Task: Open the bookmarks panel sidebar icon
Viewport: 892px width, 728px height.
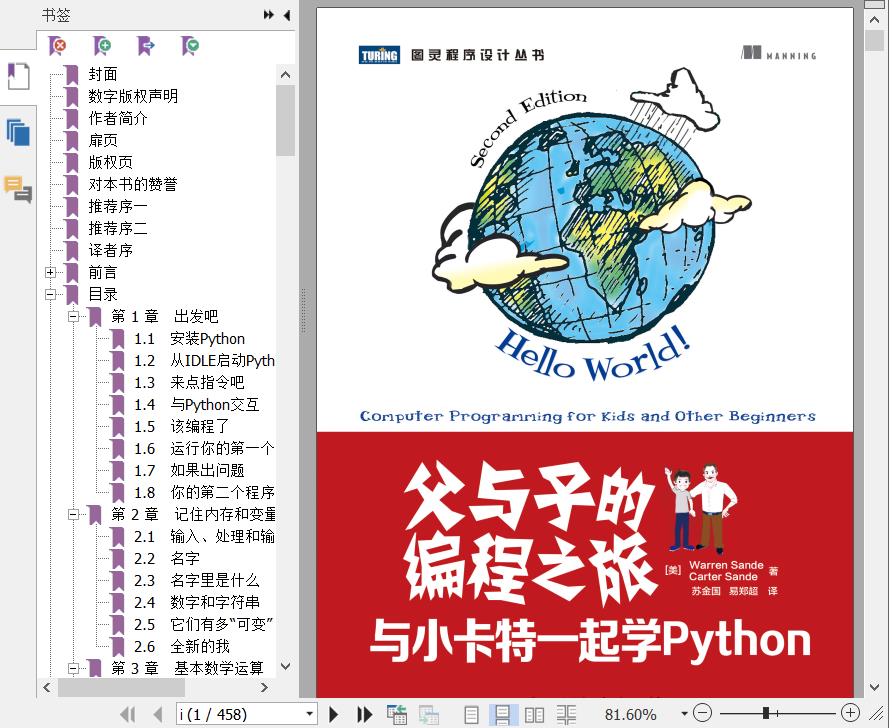Action: point(18,76)
